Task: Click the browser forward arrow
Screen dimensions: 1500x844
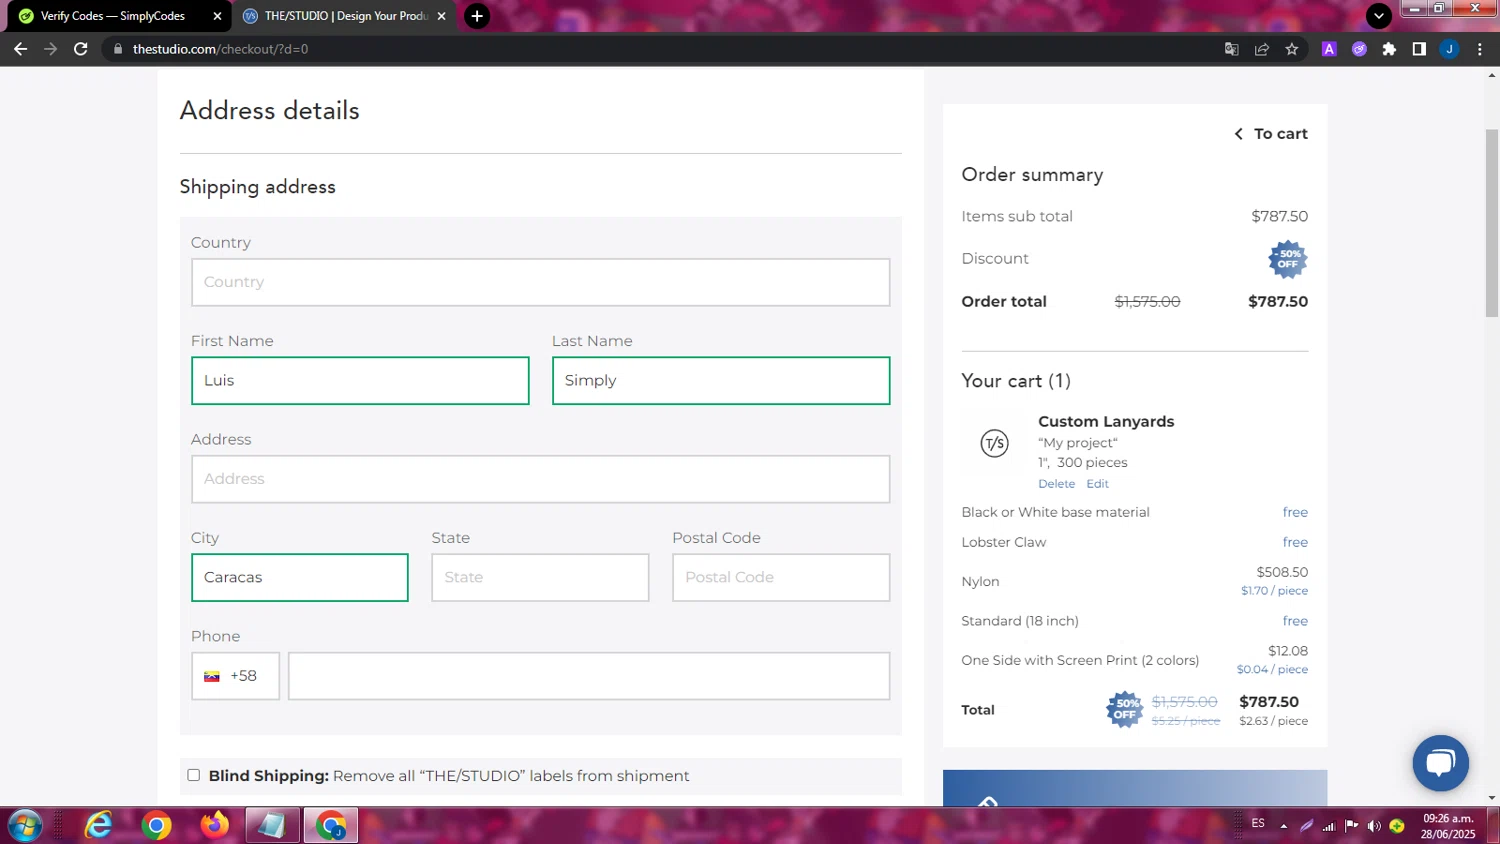Action: [x=50, y=49]
